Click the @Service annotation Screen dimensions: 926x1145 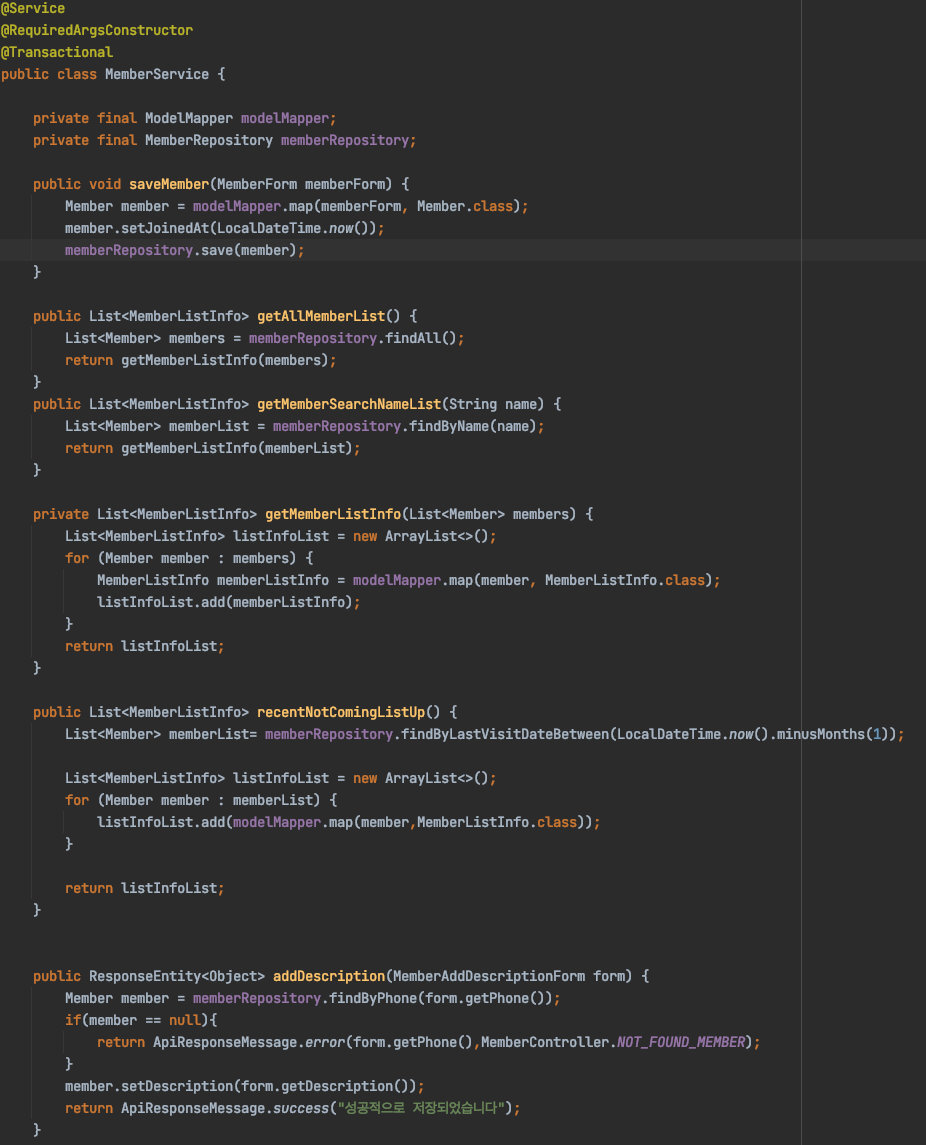pyautogui.click(x=33, y=9)
